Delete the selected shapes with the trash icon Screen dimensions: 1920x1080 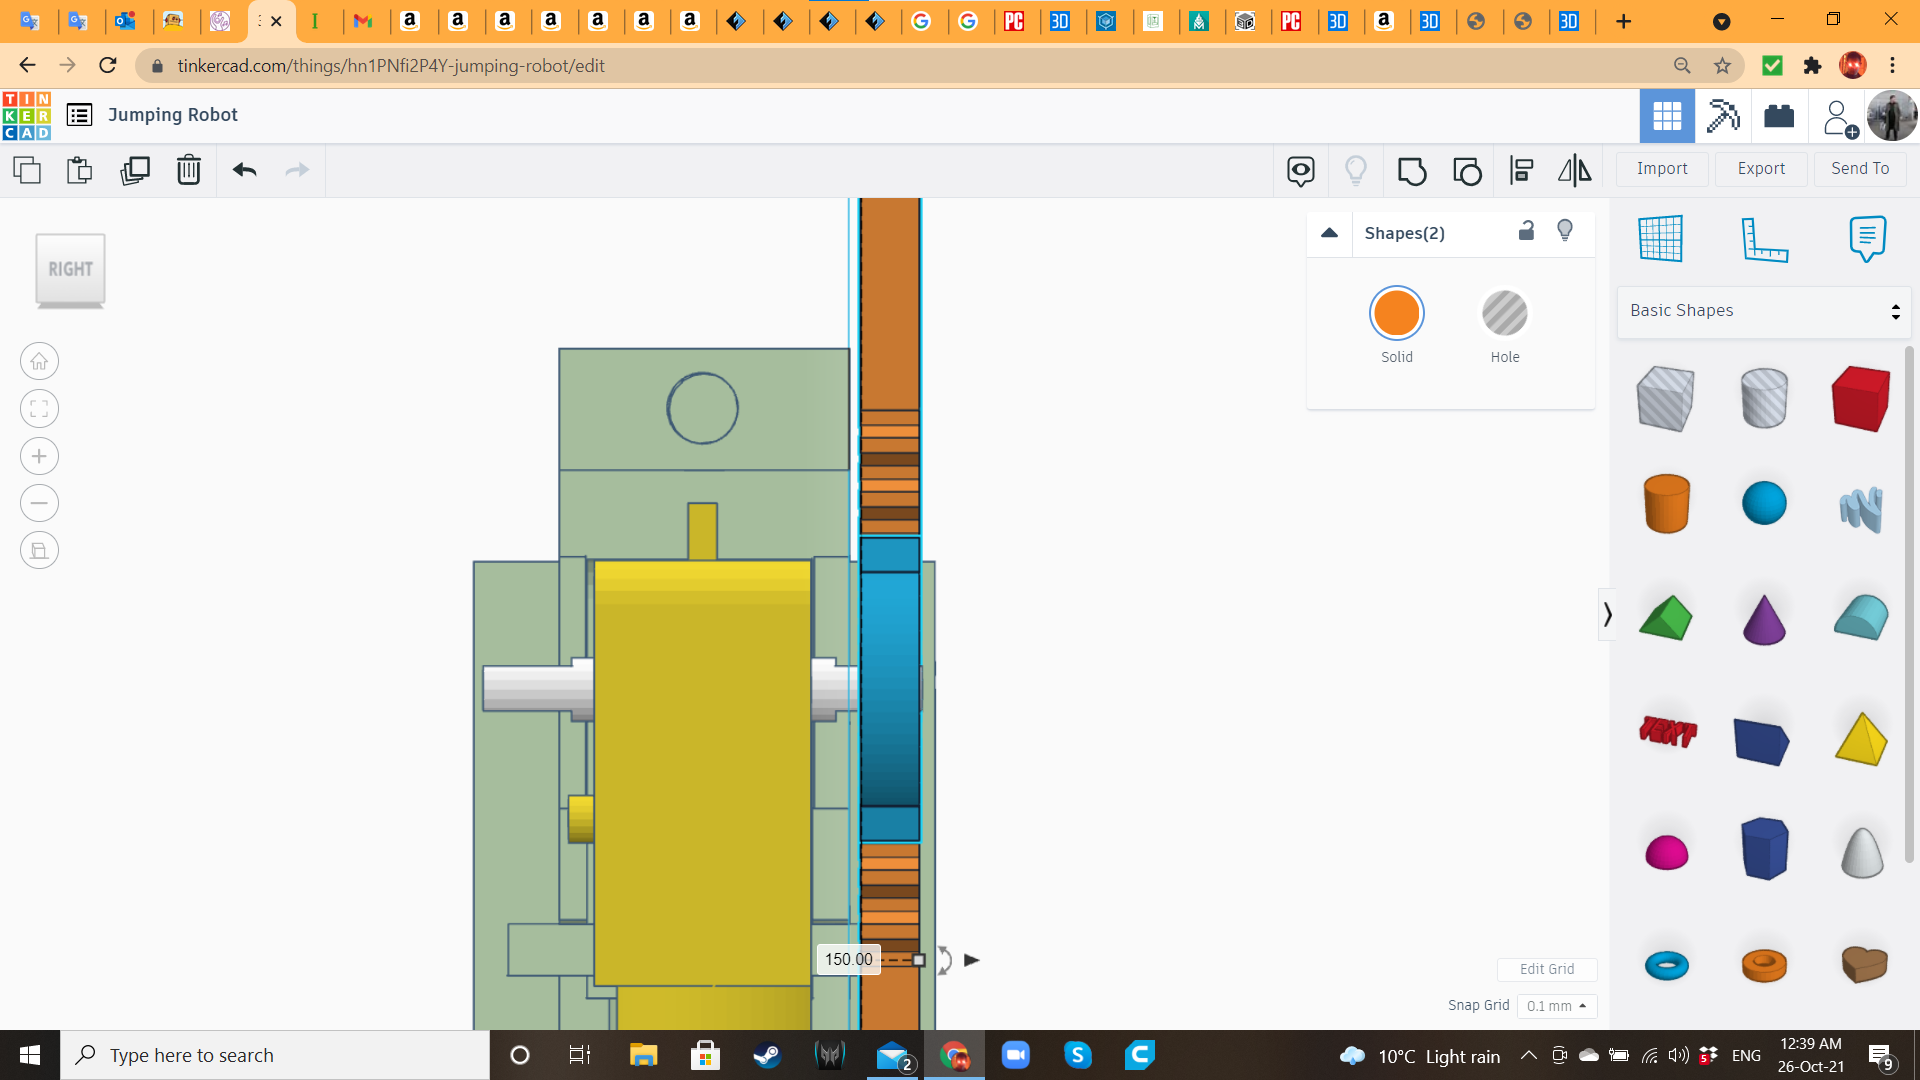(188, 170)
